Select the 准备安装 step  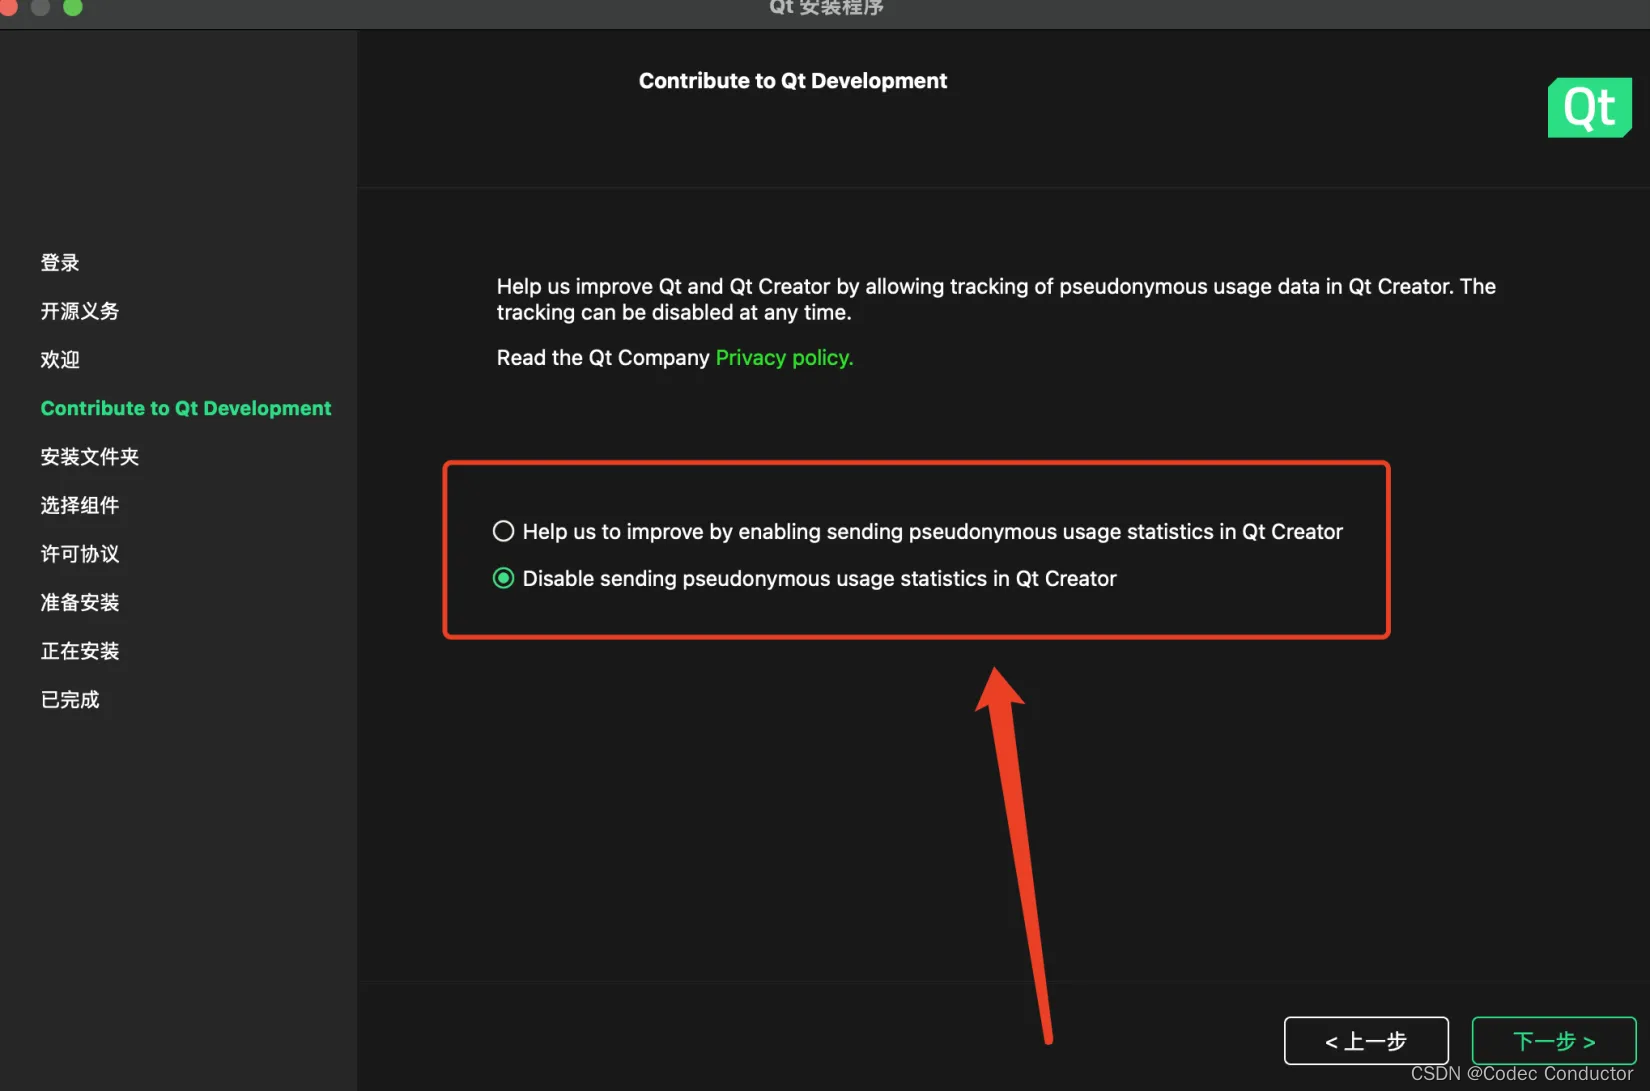79,602
